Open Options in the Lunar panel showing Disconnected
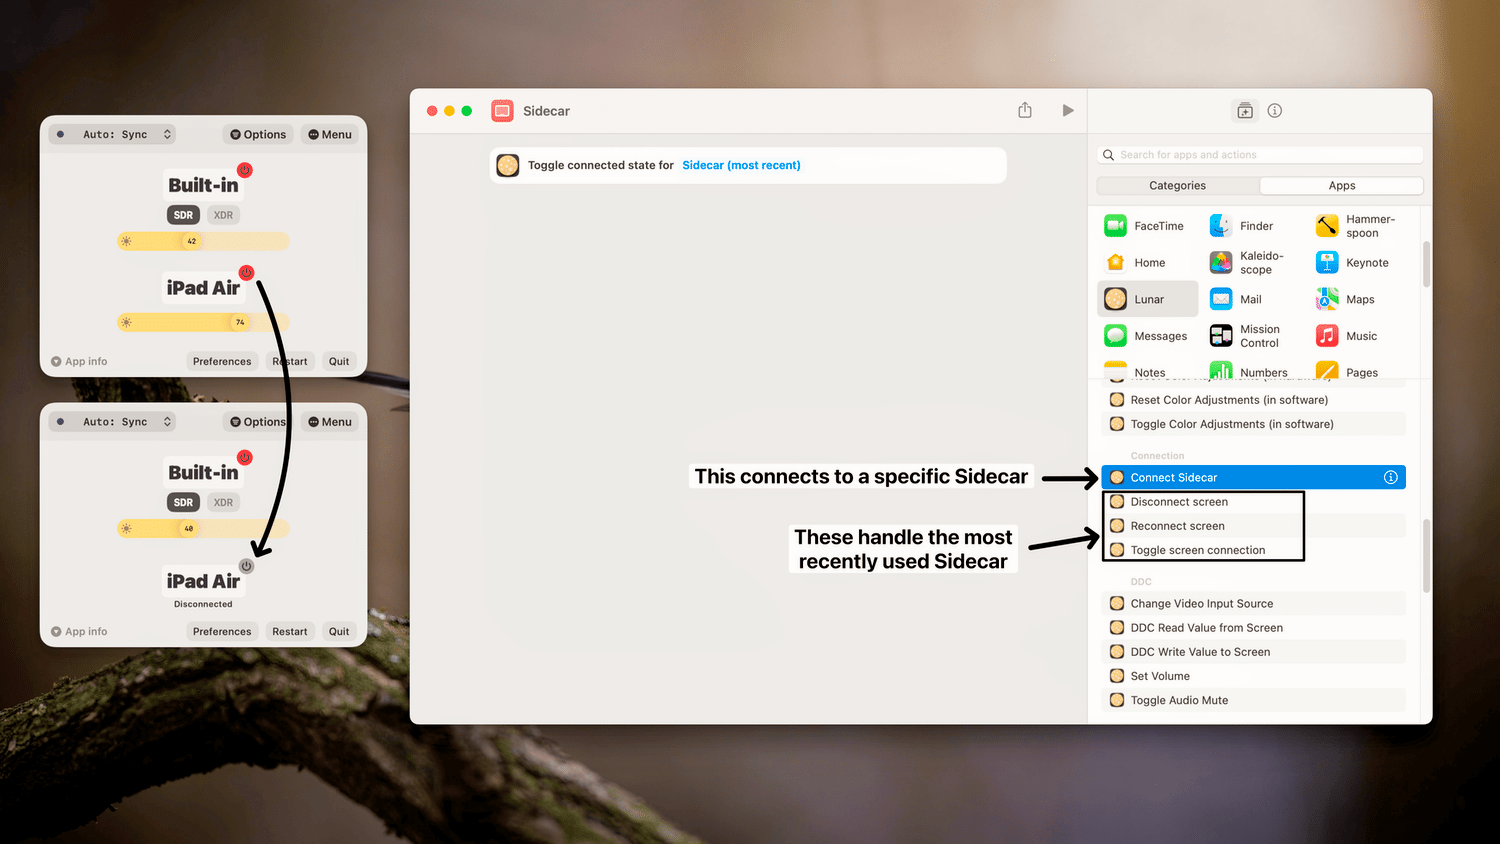 point(258,422)
